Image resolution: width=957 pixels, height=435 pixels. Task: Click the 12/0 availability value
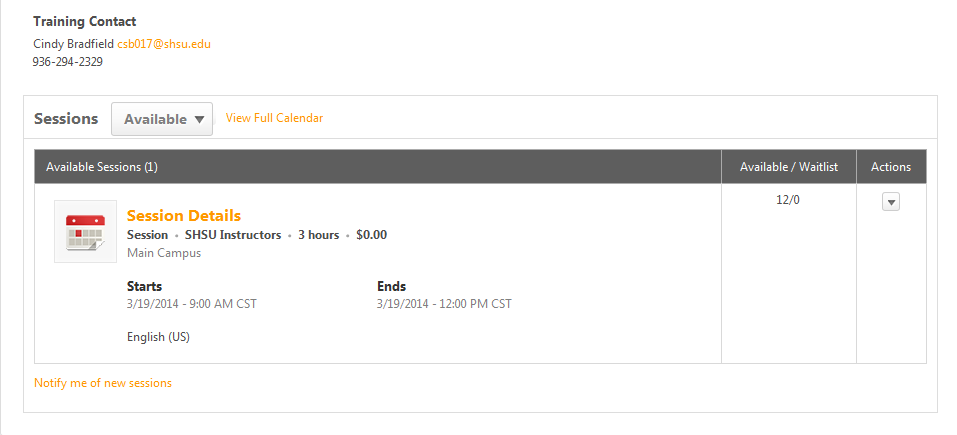[788, 200]
